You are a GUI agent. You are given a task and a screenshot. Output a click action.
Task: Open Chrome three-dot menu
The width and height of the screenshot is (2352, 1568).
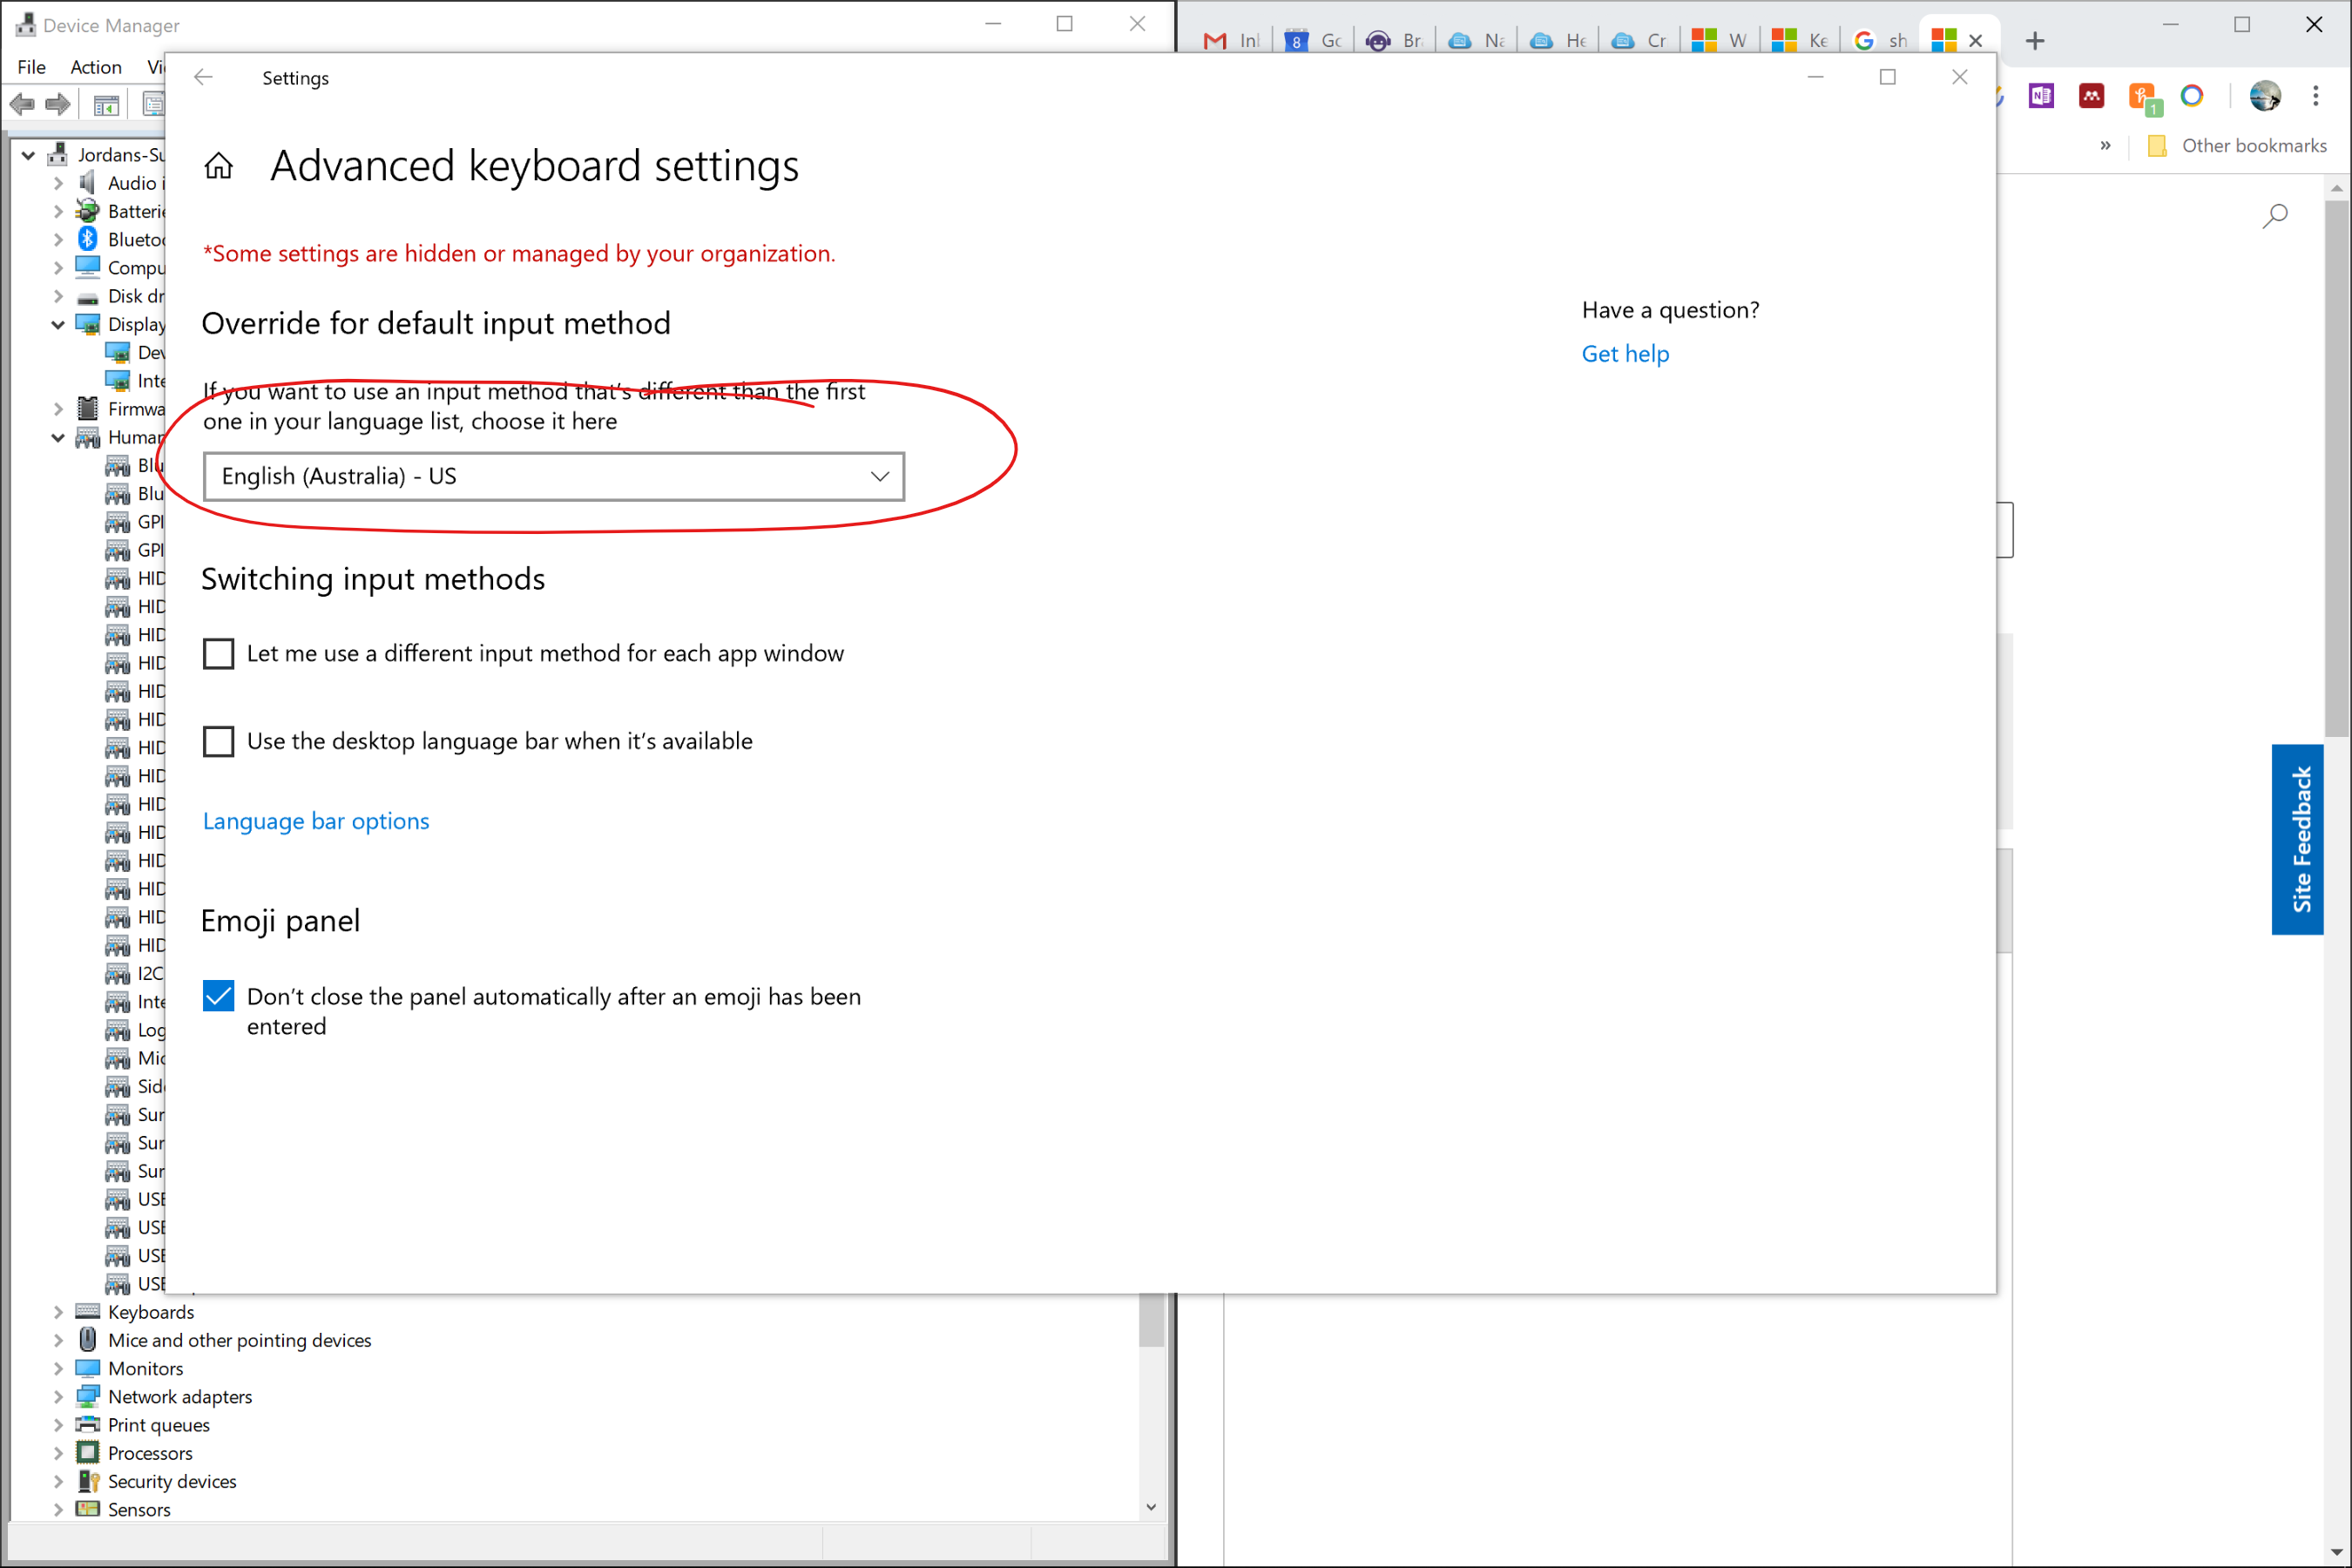2315,96
